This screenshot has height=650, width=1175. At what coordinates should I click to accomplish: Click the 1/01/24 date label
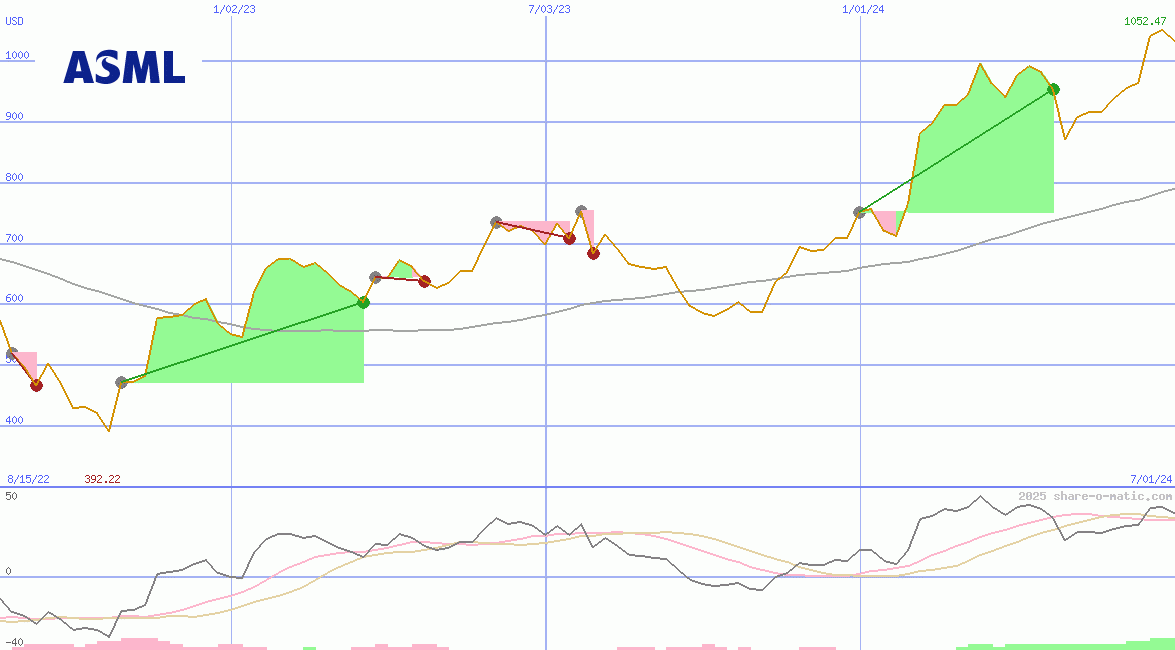[x=863, y=9]
